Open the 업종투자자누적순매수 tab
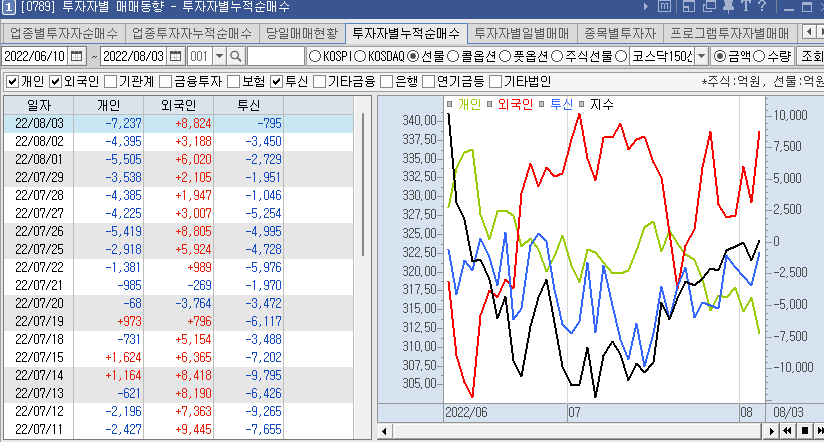This screenshot has width=824, height=442. point(192,34)
